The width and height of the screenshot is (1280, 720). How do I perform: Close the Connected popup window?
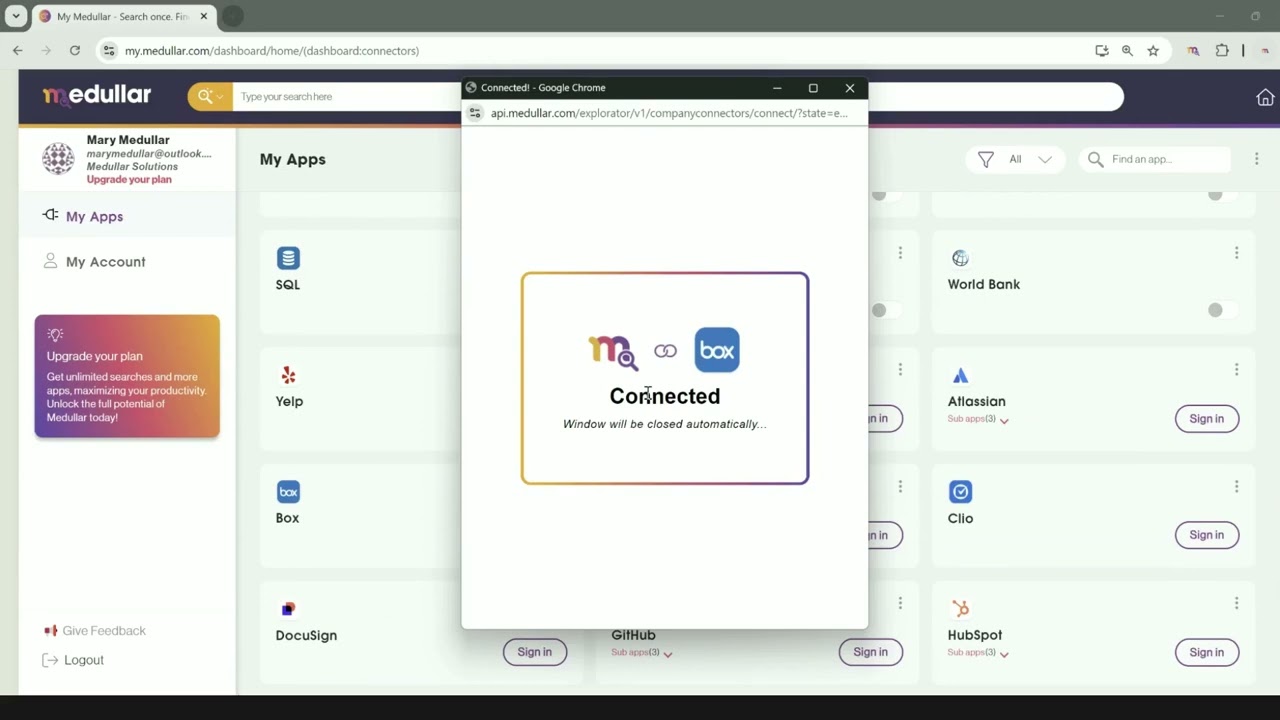pos(850,88)
